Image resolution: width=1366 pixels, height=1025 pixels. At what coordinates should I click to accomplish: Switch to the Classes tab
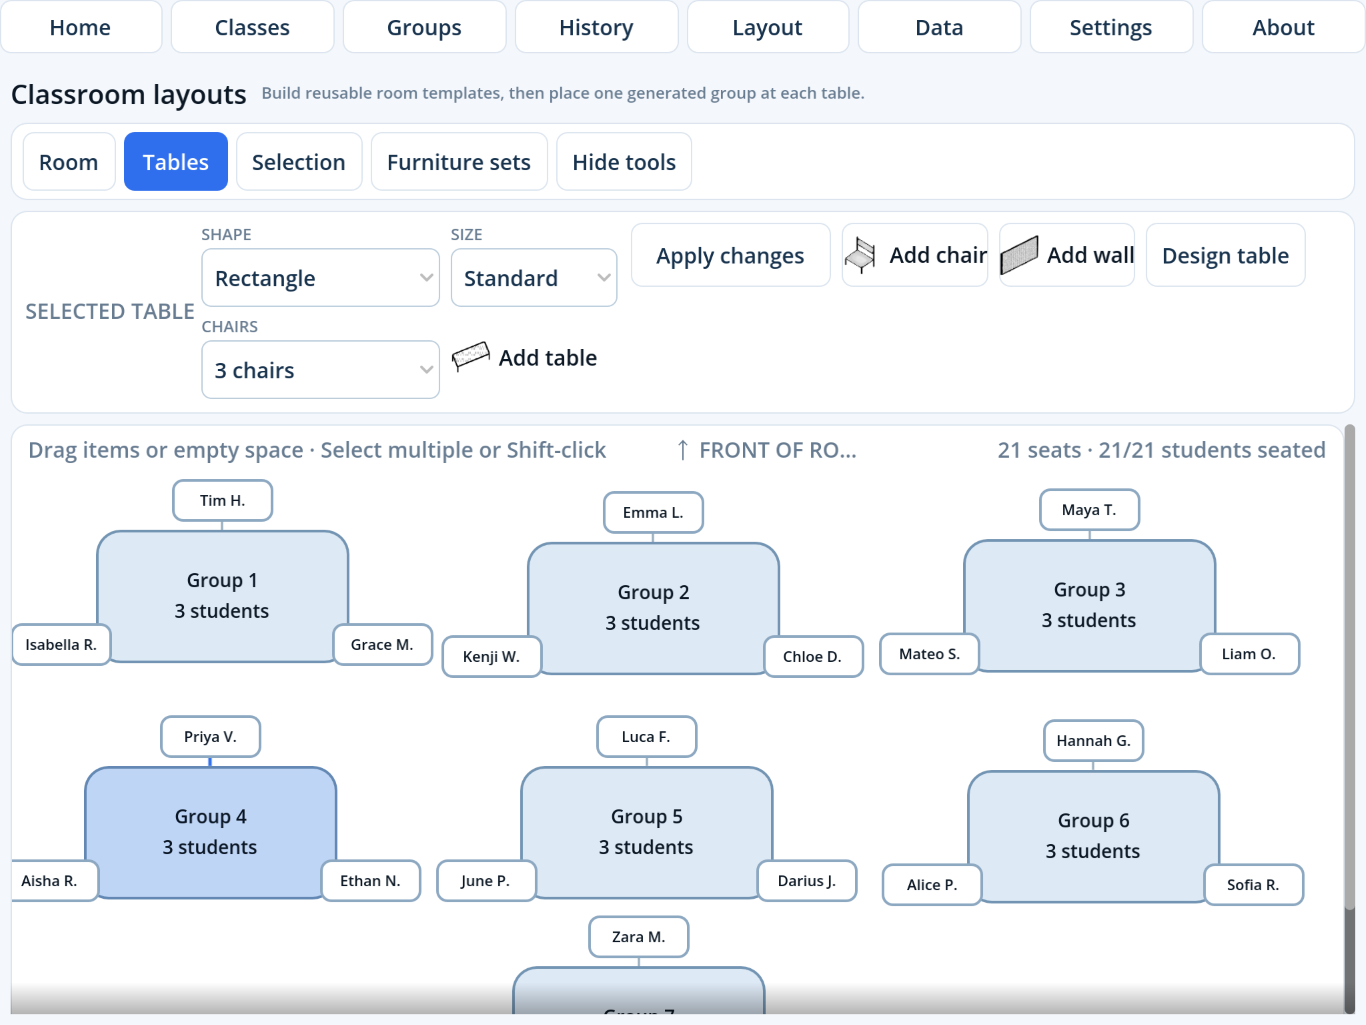[252, 27]
